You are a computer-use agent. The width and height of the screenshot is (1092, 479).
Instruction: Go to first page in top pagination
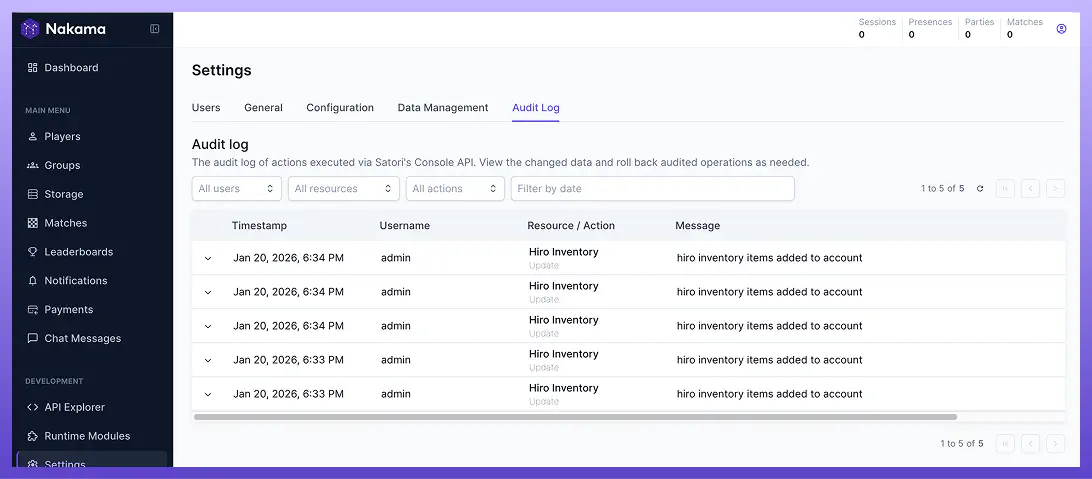pos(1005,189)
